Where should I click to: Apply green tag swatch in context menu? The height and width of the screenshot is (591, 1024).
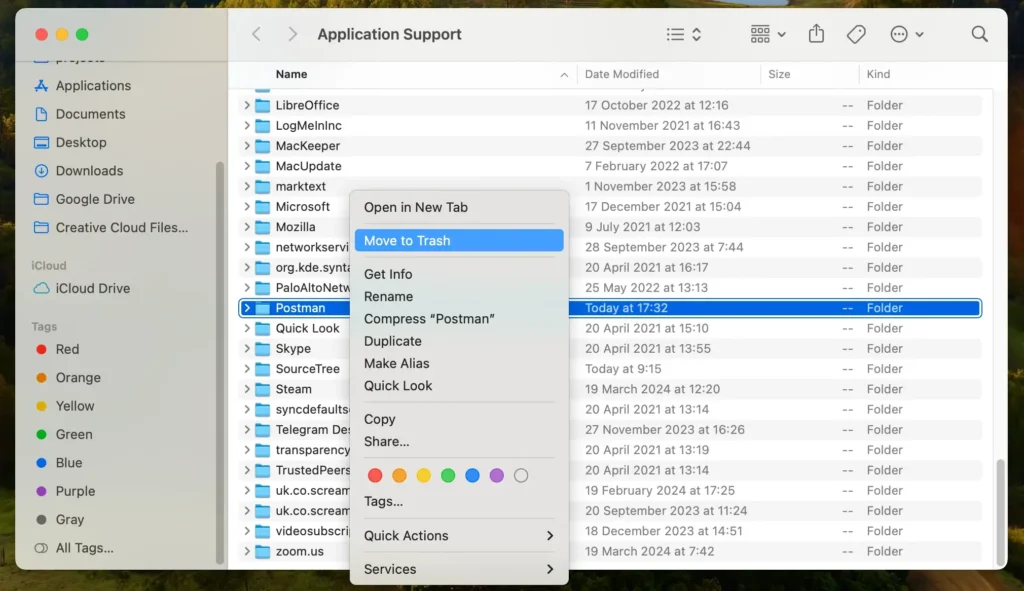[448, 475]
